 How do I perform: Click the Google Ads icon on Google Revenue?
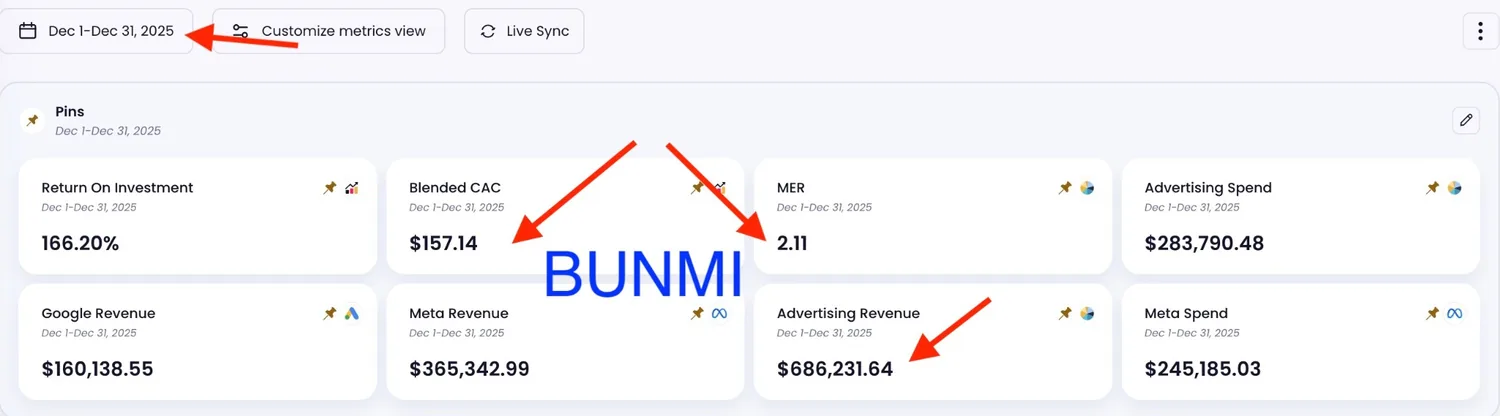coord(352,314)
